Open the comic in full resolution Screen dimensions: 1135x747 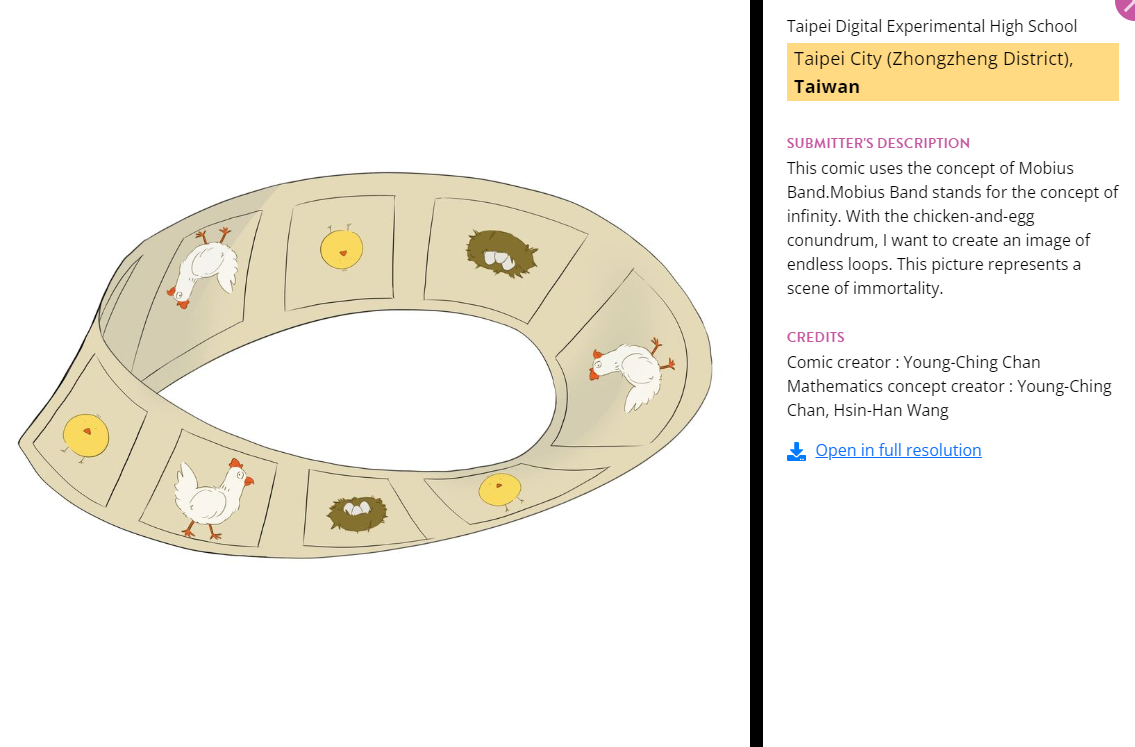coord(898,450)
